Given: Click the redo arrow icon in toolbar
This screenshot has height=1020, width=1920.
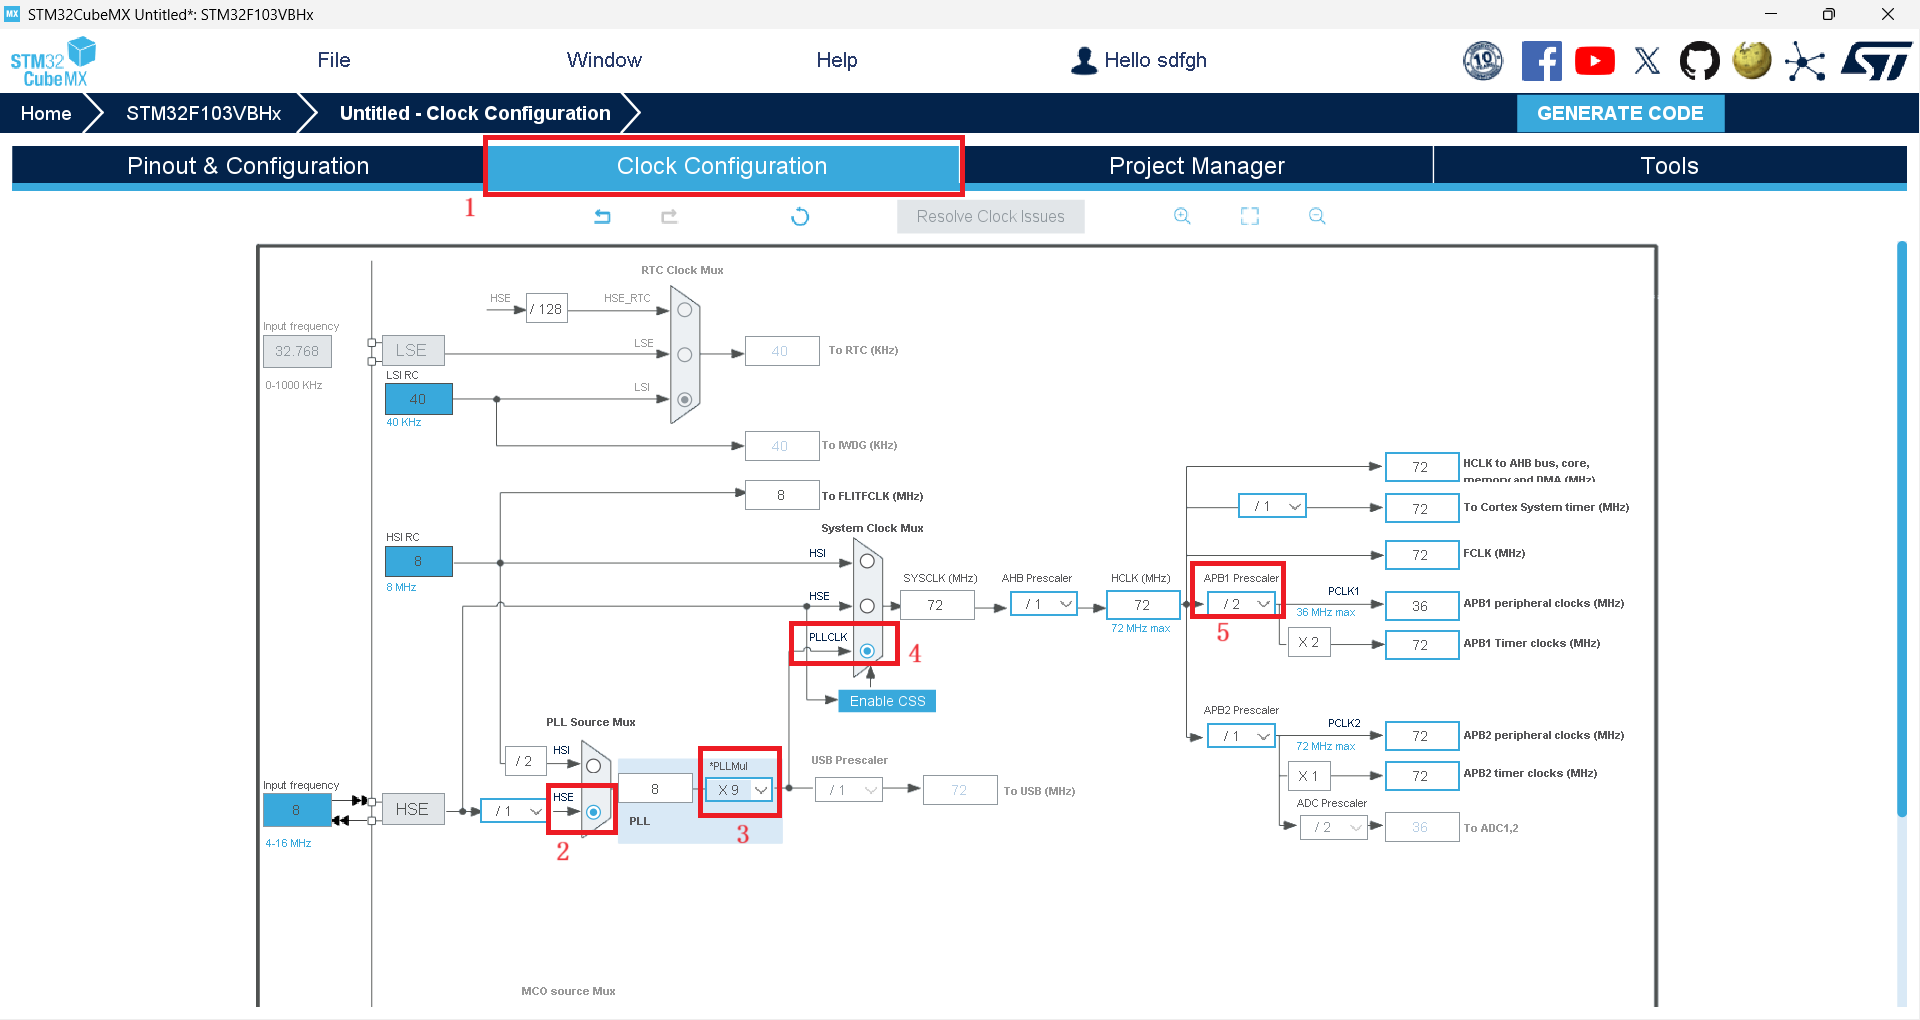Looking at the screenshot, I should tap(669, 216).
